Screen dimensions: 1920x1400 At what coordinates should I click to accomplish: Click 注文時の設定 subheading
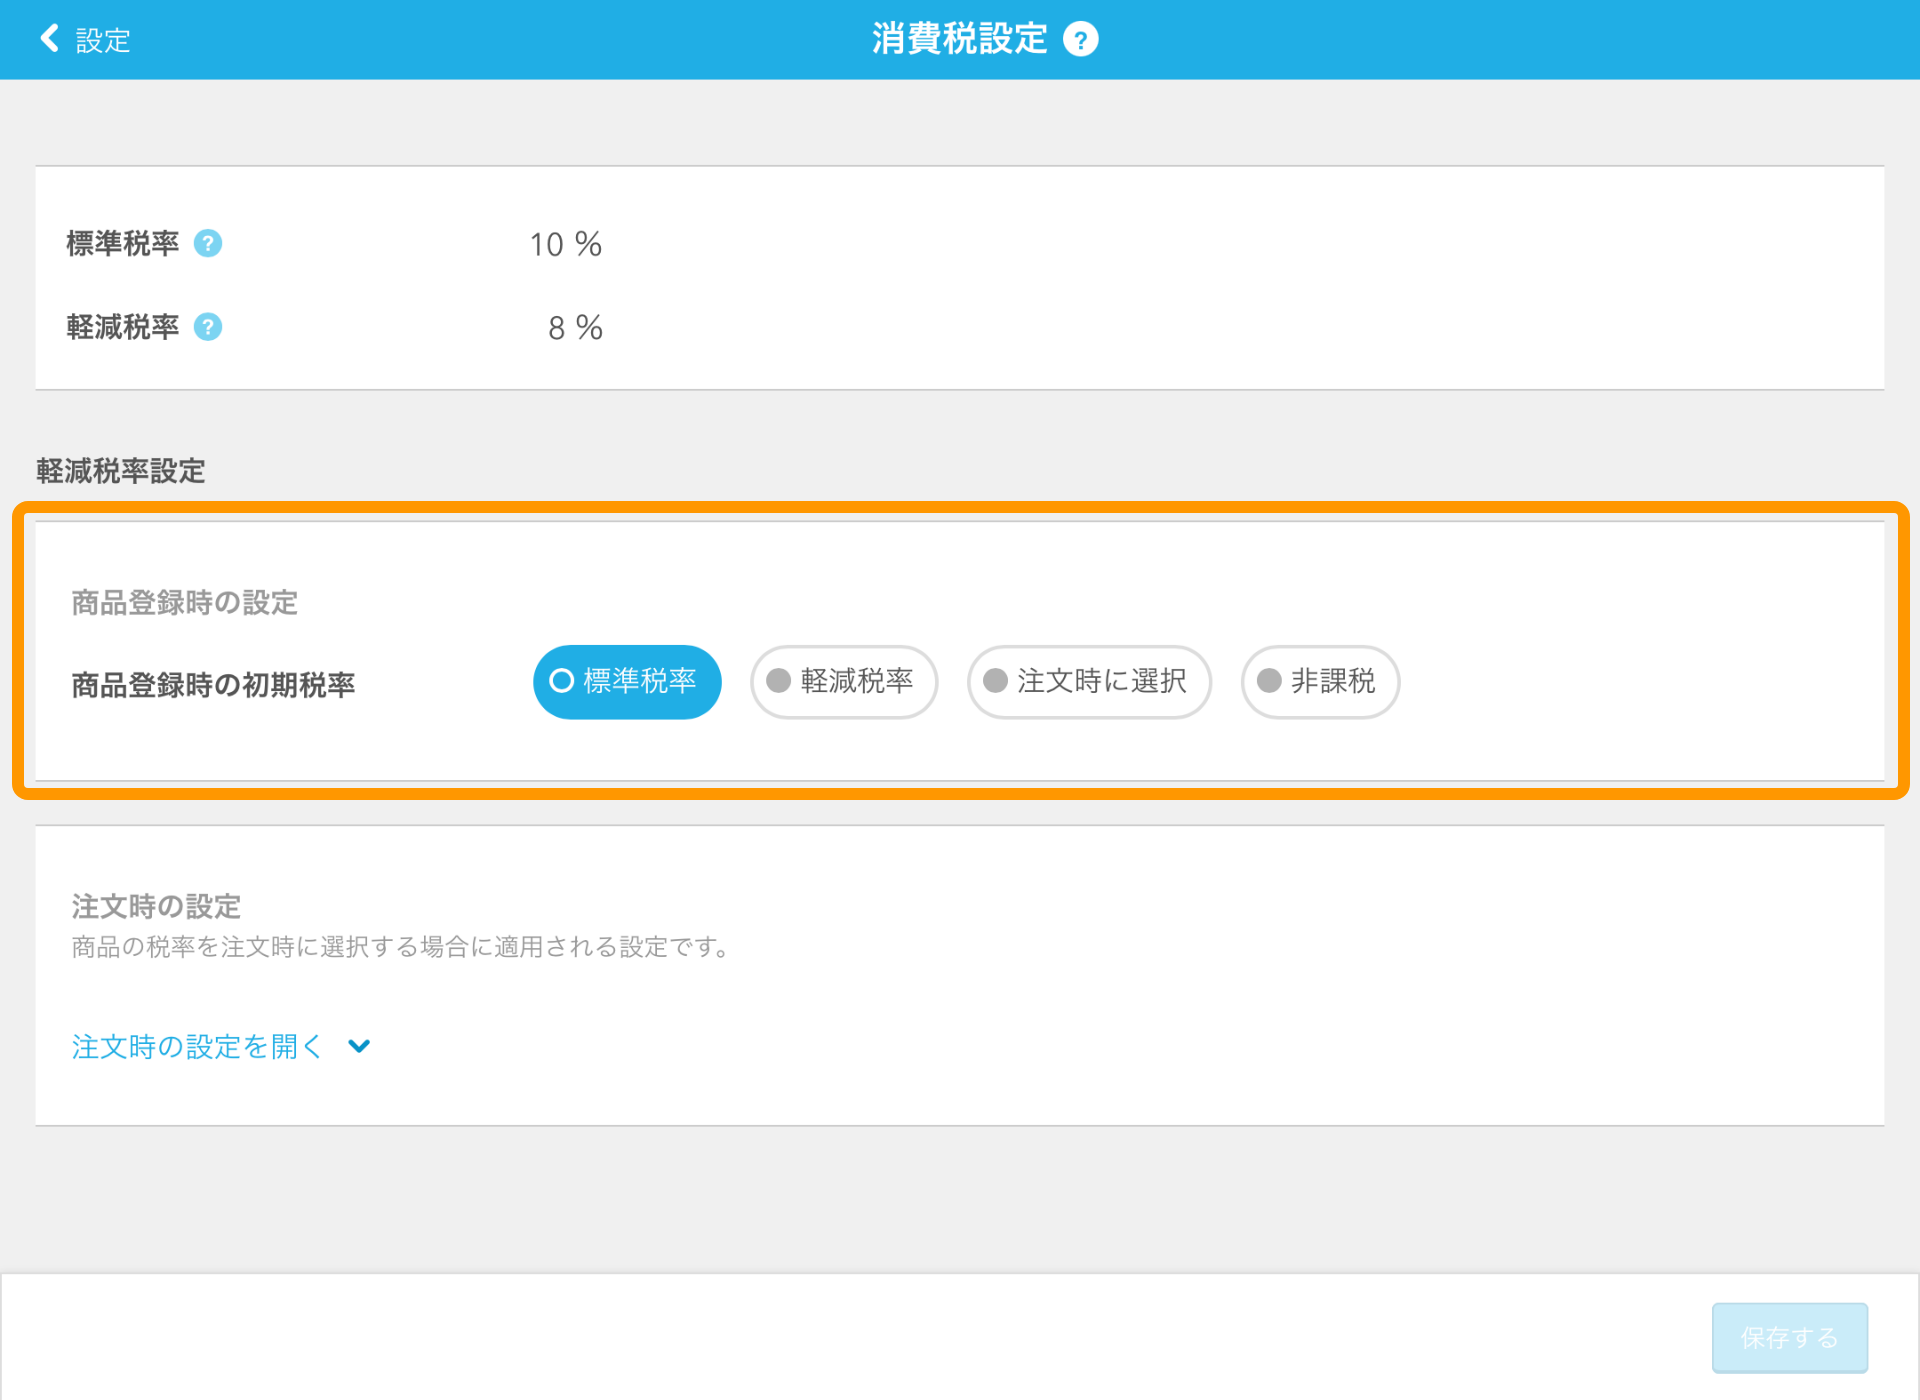[x=156, y=907]
